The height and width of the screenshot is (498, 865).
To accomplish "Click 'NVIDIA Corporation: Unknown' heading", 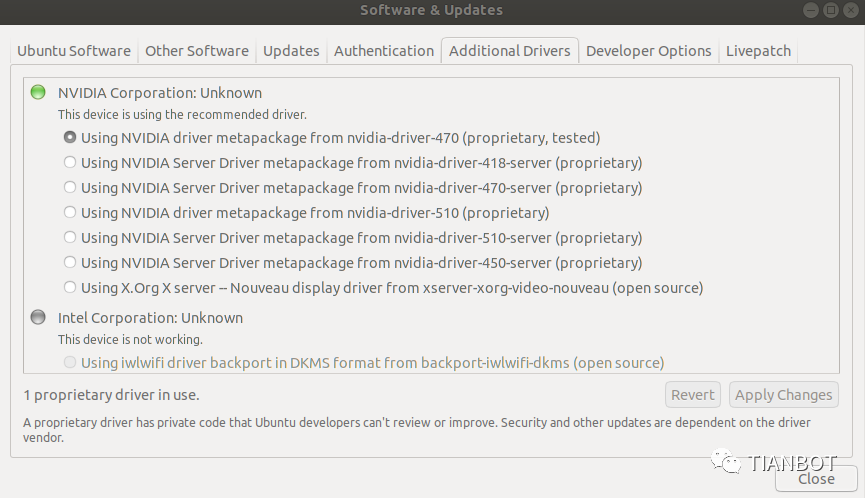I will click(x=160, y=93).
